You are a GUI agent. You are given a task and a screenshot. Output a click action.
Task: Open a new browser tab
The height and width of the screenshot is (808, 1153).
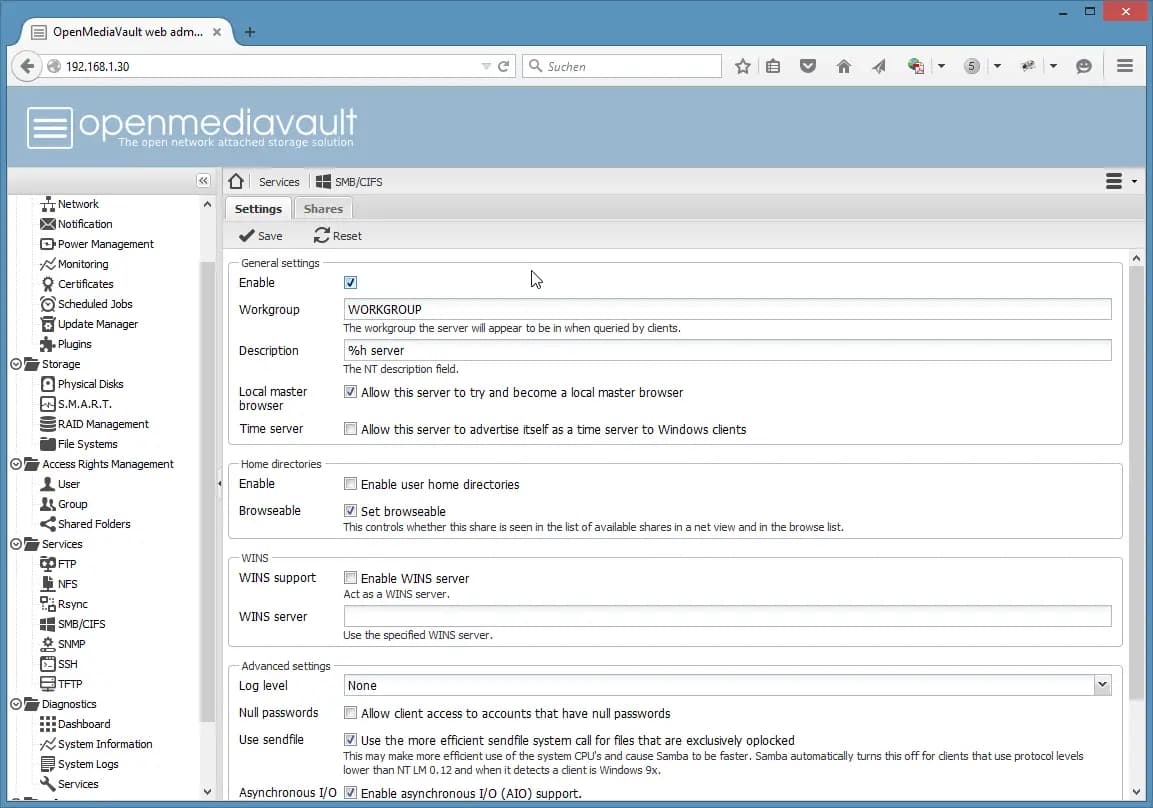pyautogui.click(x=250, y=32)
